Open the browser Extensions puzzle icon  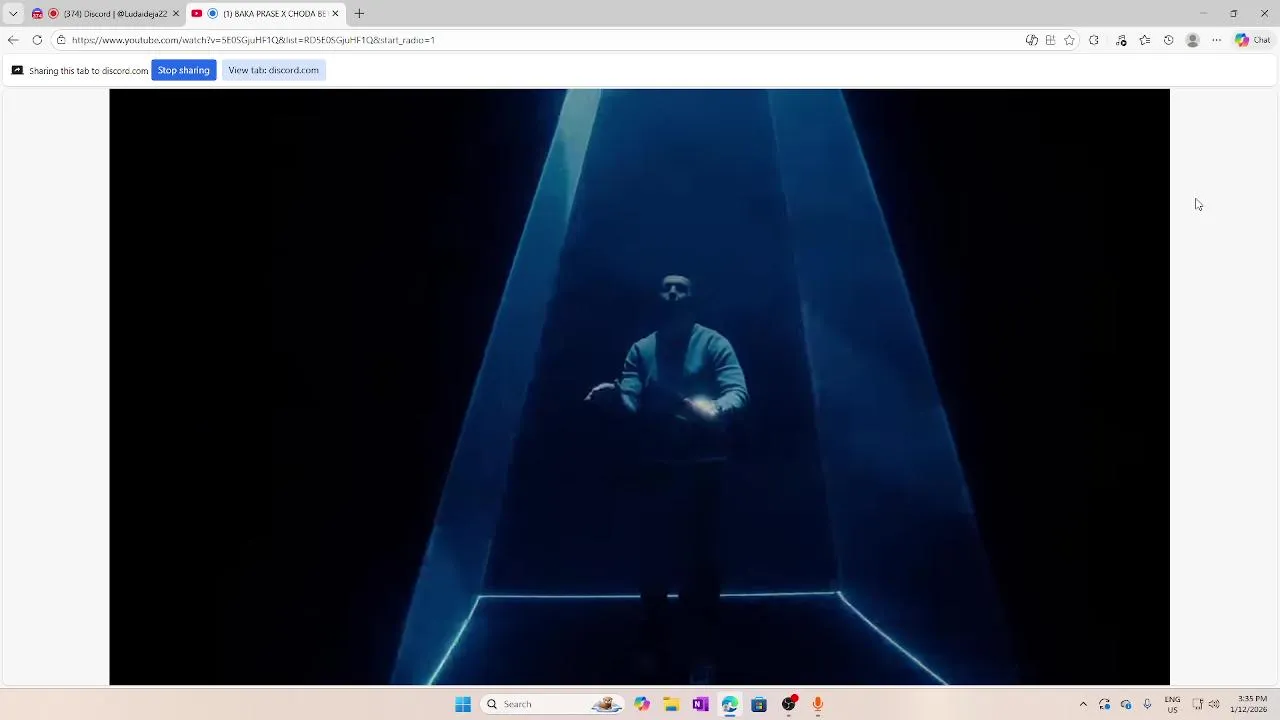click(1094, 40)
